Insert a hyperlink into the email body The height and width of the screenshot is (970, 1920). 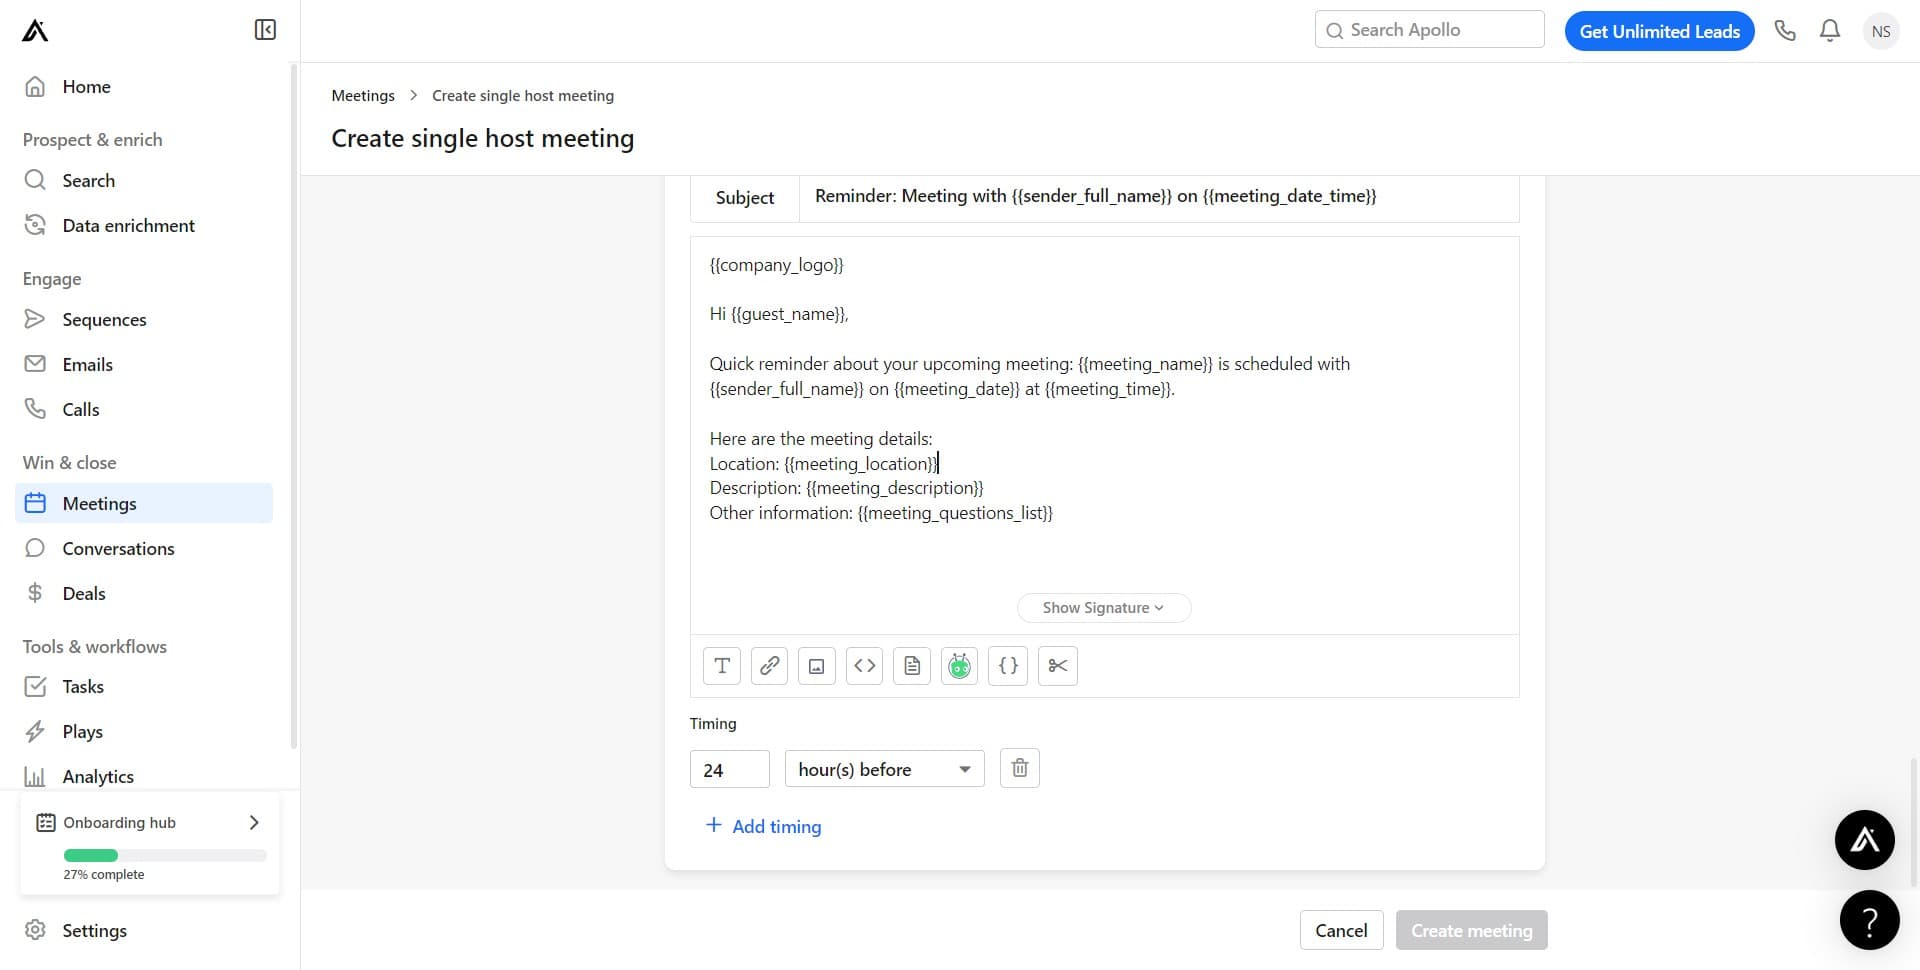[x=768, y=665]
